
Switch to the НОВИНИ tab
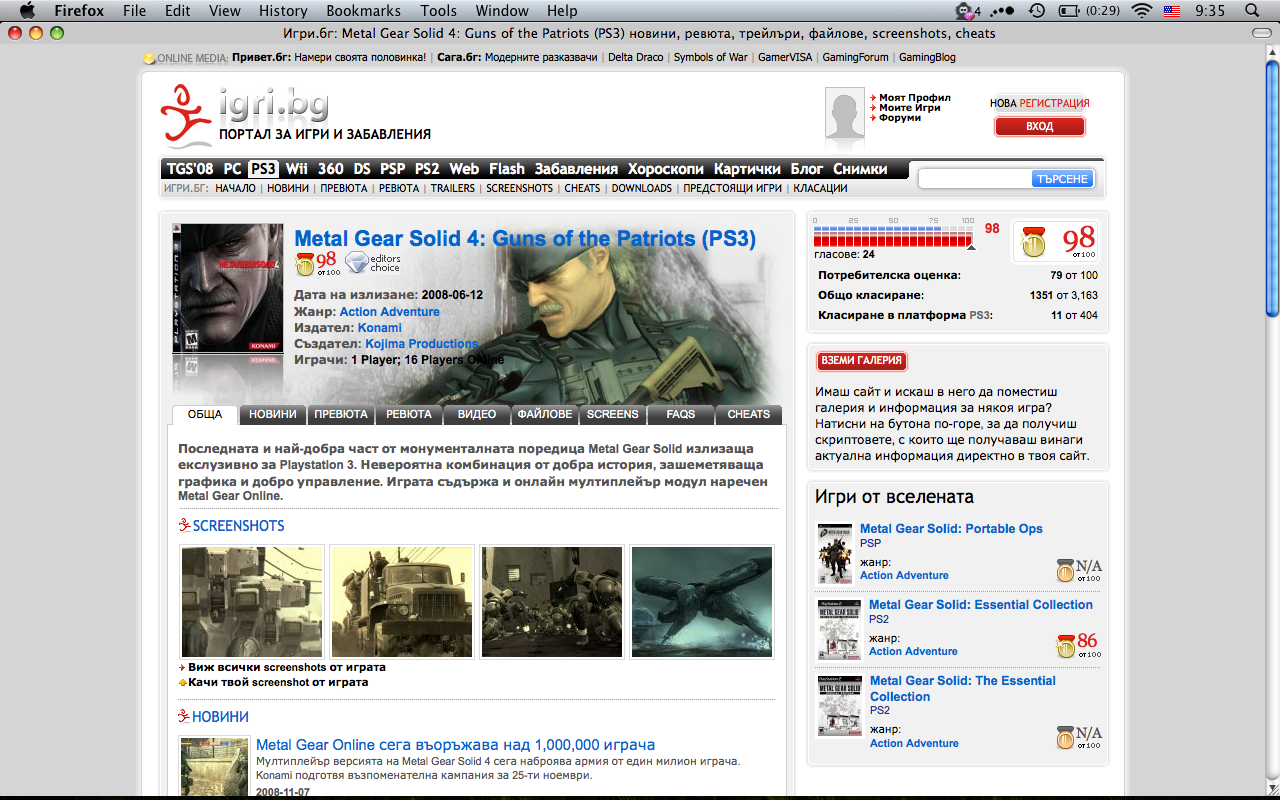[x=273, y=414]
